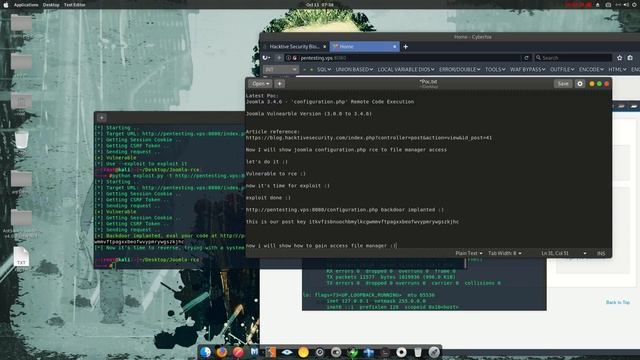Expand the OUTFILE HackBar menu
This screenshot has height=360, width=640.
(x=562, y=70)
